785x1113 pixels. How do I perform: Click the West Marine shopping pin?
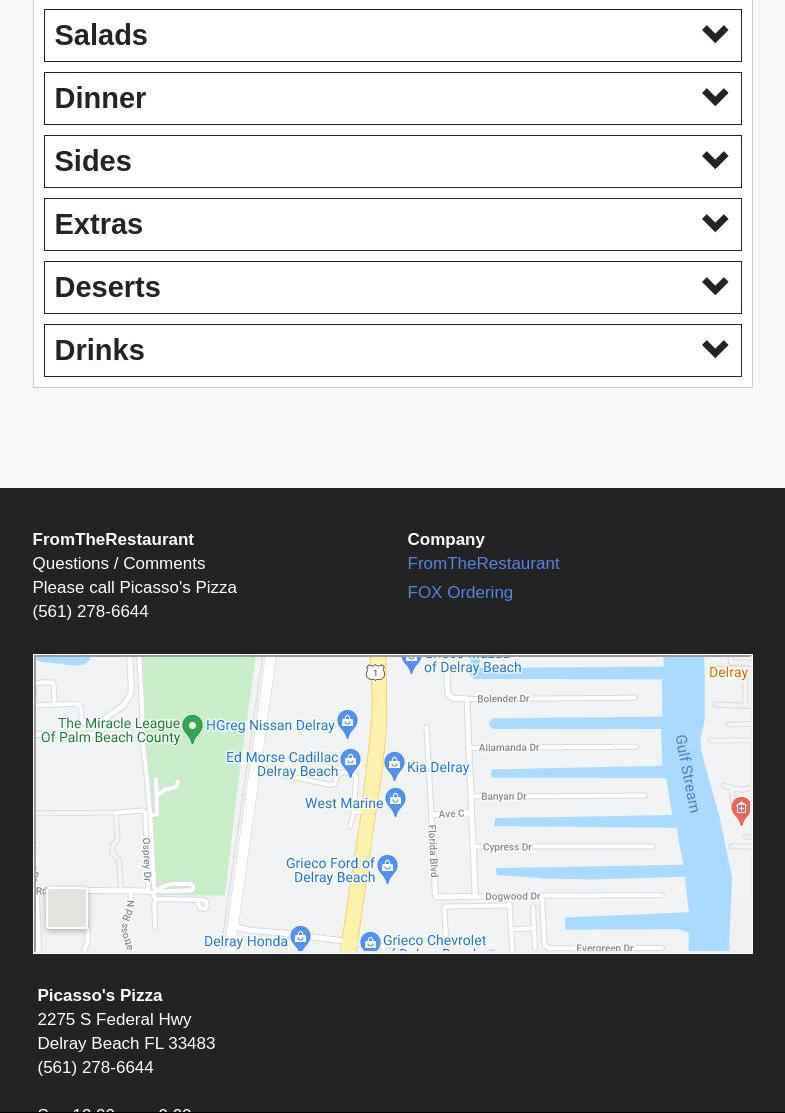click(395, 800)
